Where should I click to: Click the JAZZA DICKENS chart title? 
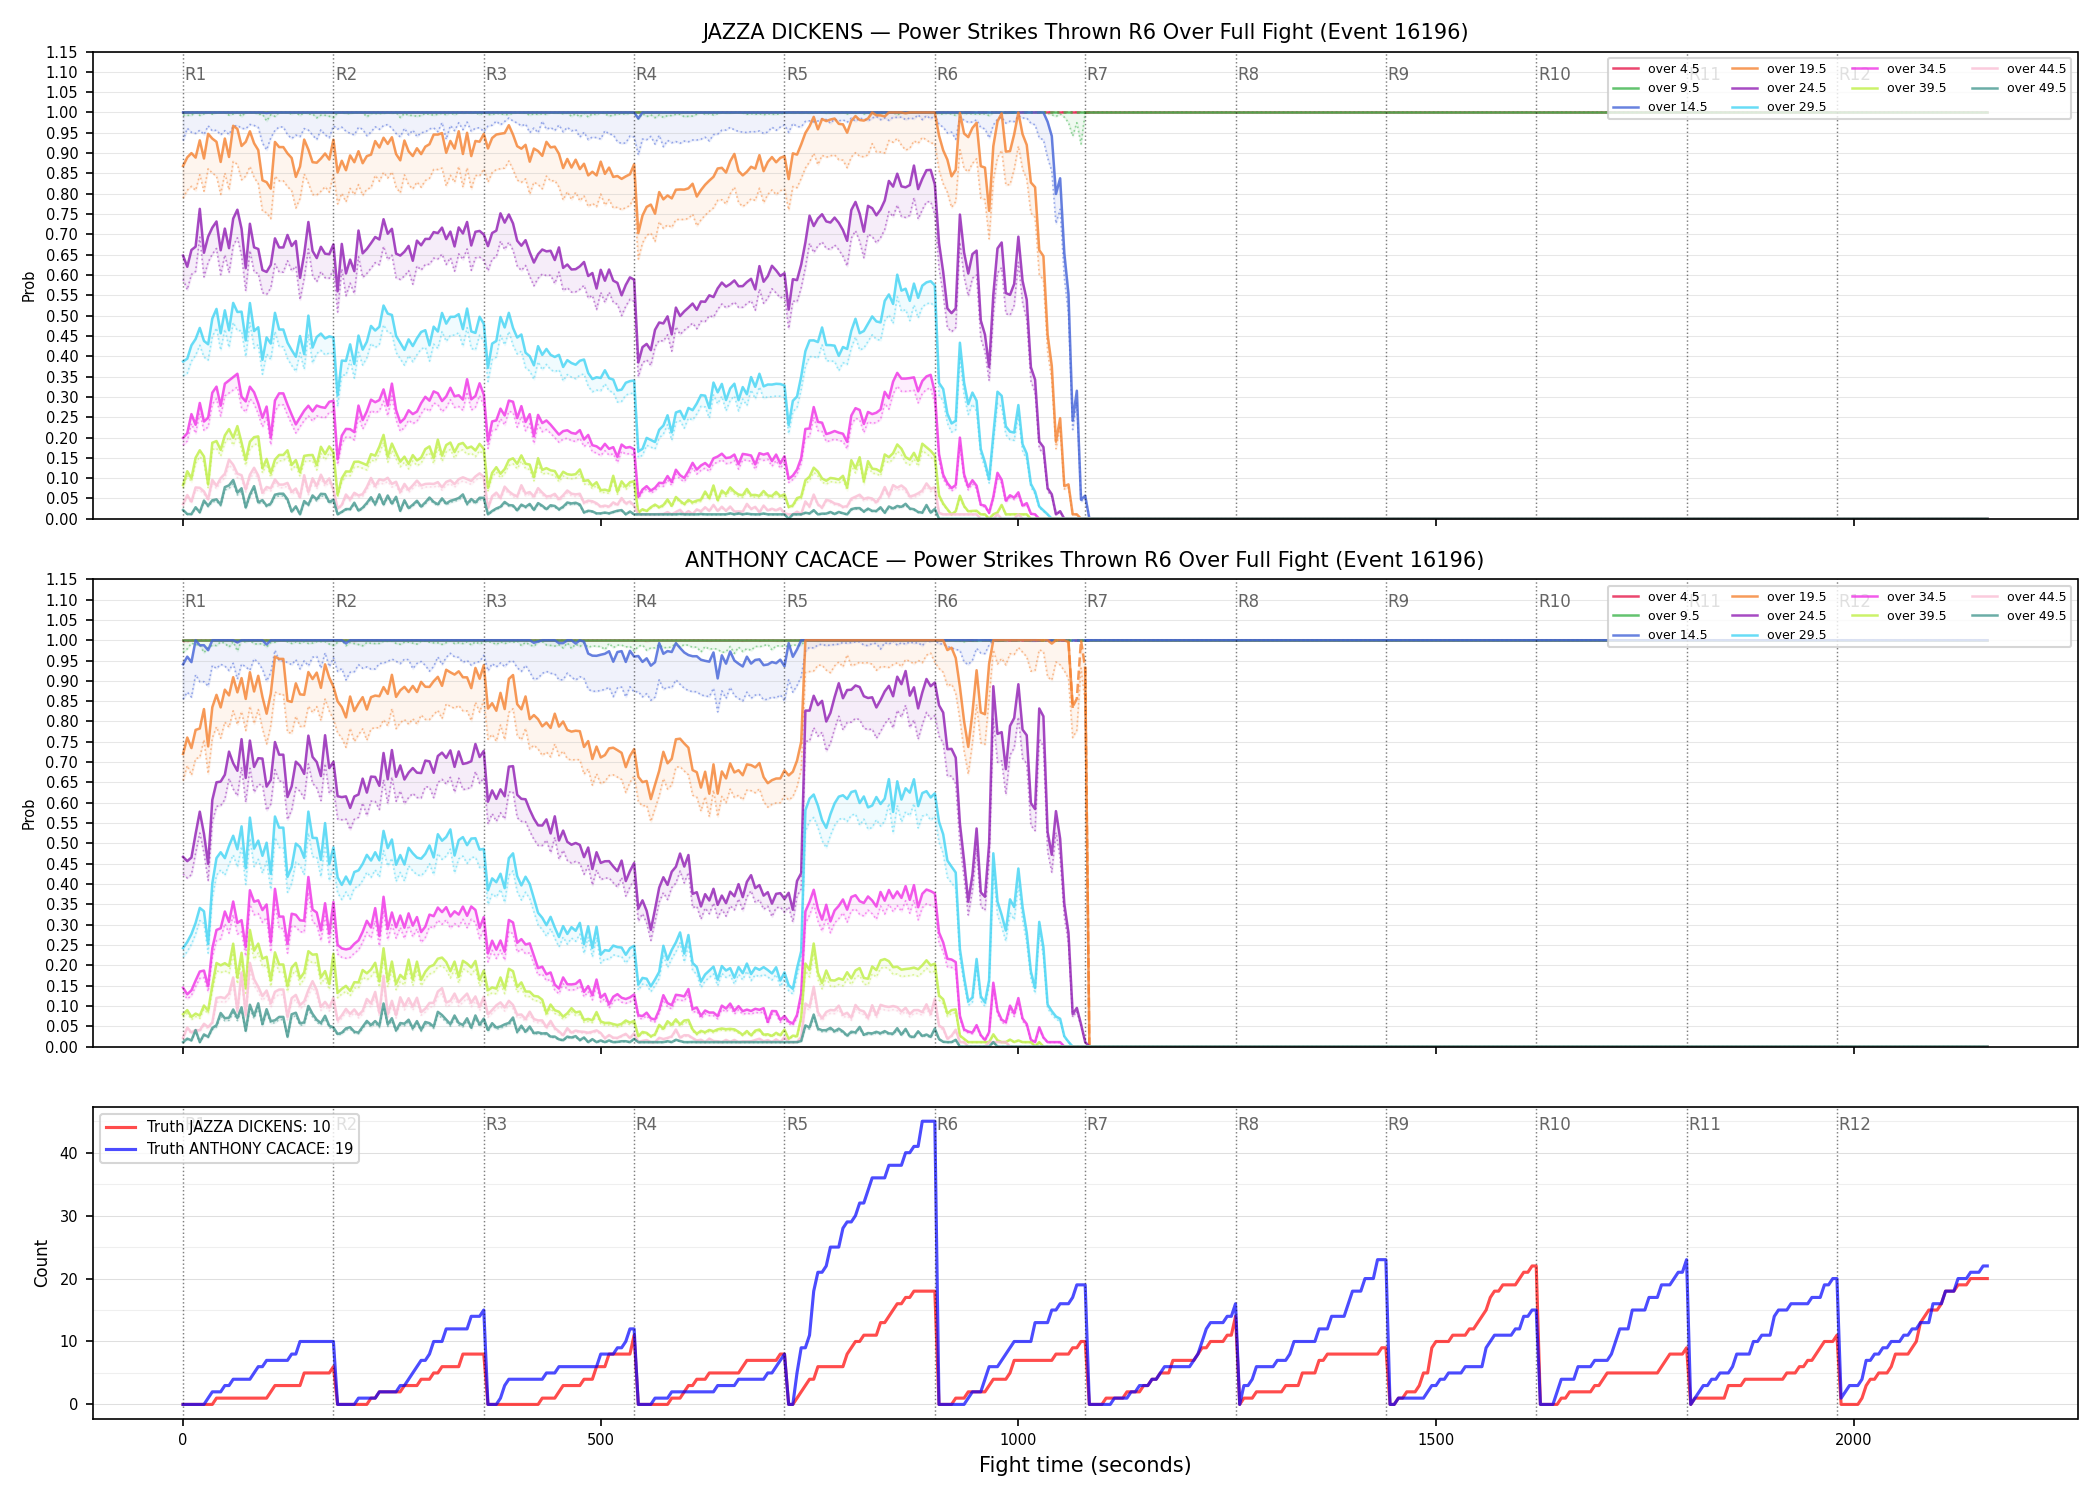tap(1085, 32)
